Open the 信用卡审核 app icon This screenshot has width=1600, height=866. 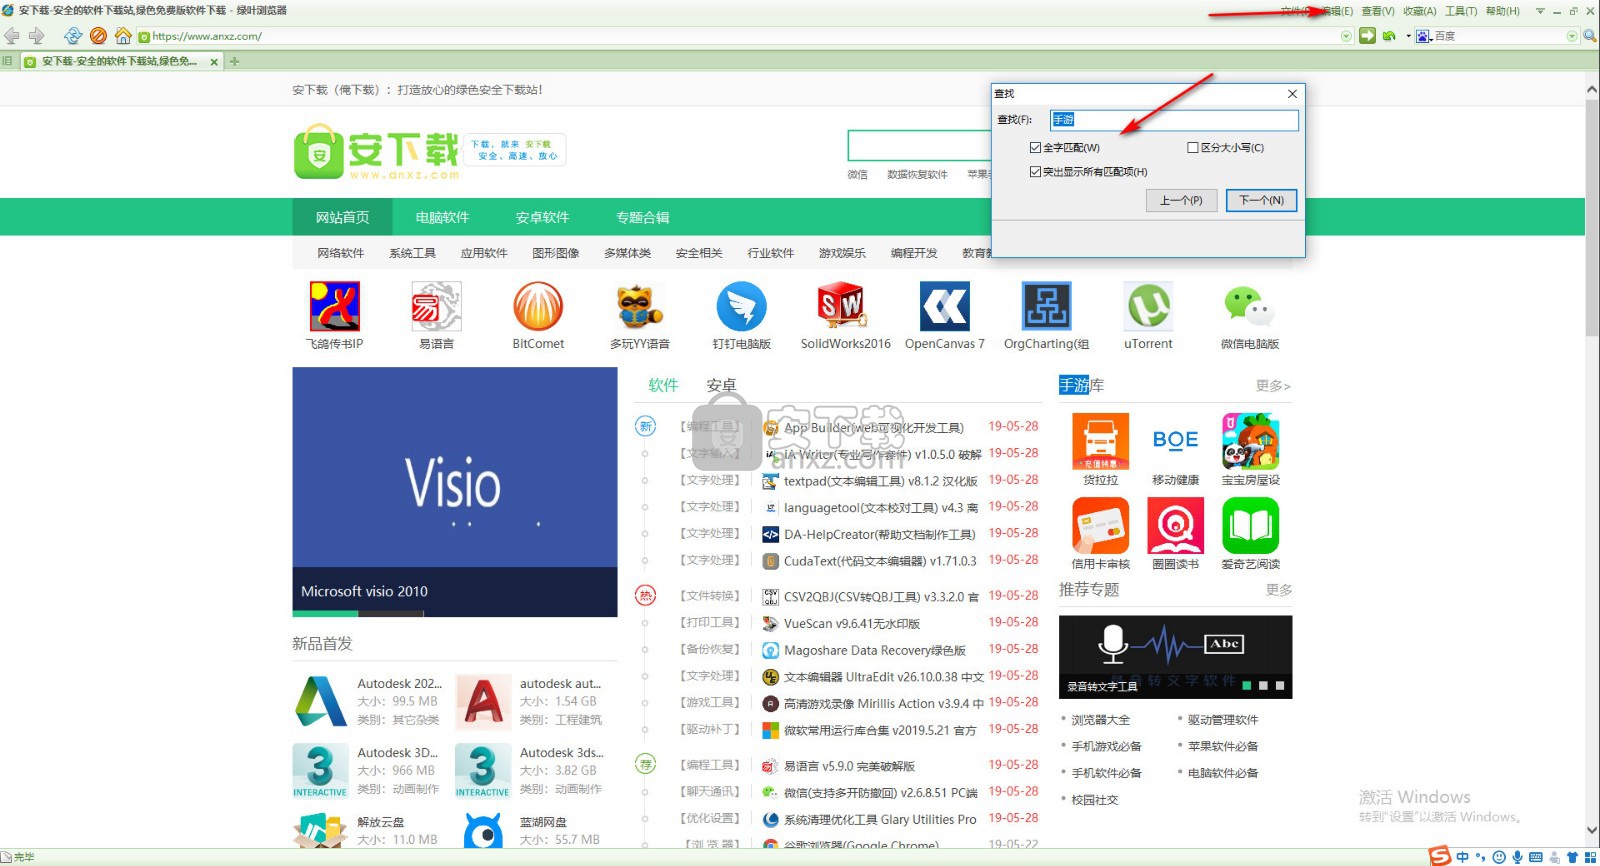[1100, 525]
